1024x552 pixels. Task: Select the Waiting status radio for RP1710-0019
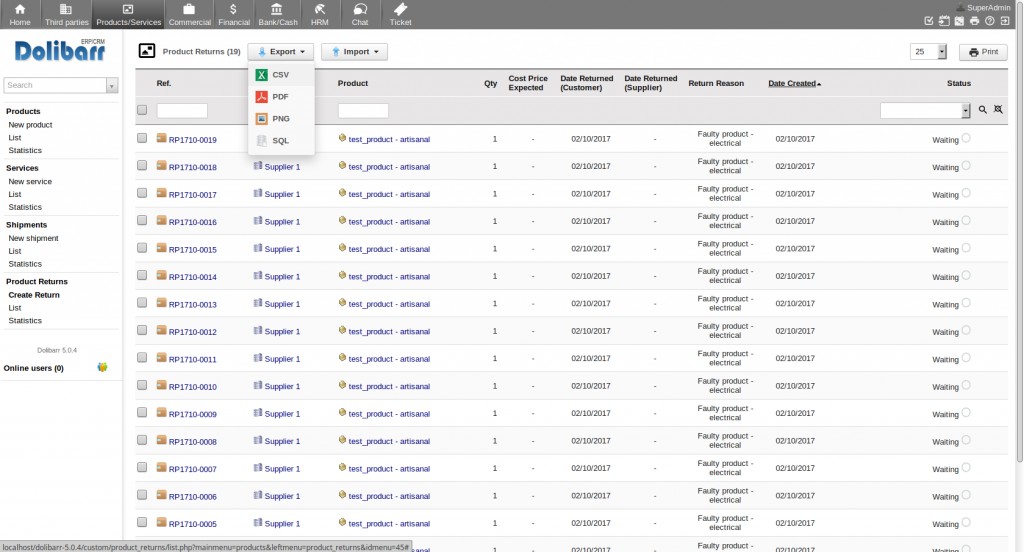coord(966,138)
